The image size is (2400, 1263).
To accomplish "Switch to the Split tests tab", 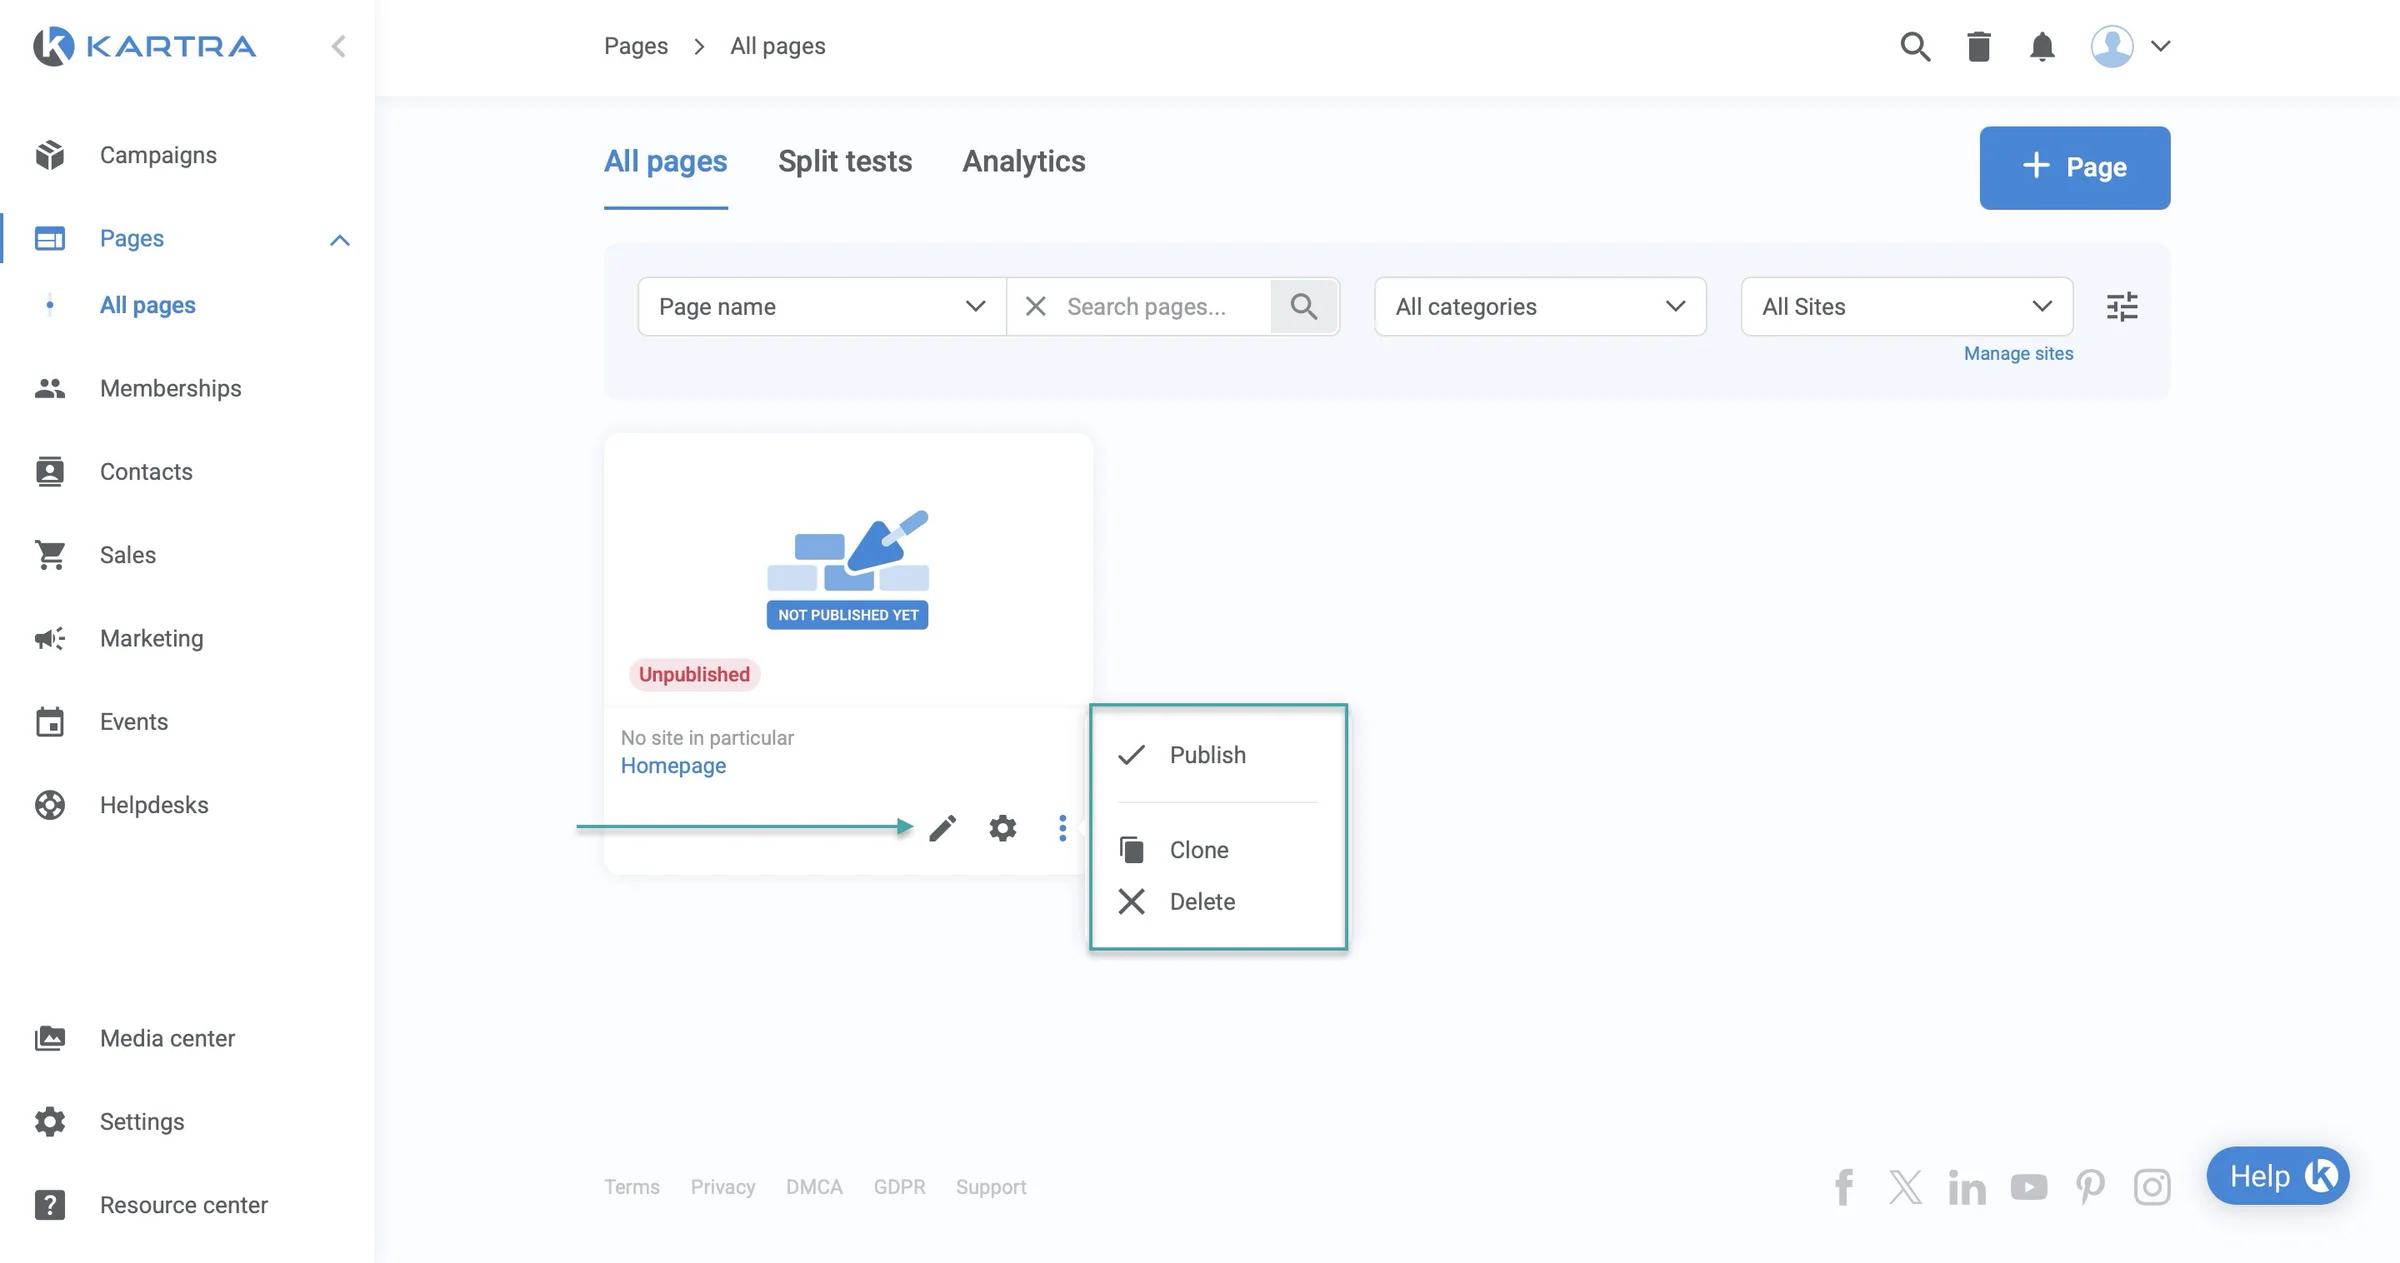I will [x=845, y=162].
